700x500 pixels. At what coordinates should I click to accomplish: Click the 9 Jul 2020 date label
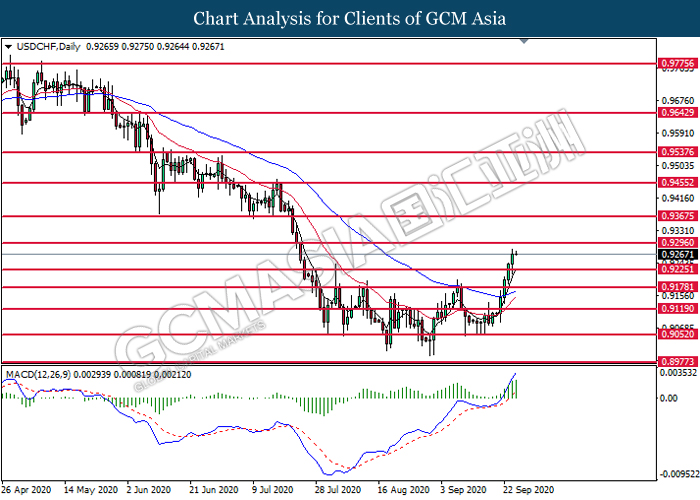[x=273, y=490]
